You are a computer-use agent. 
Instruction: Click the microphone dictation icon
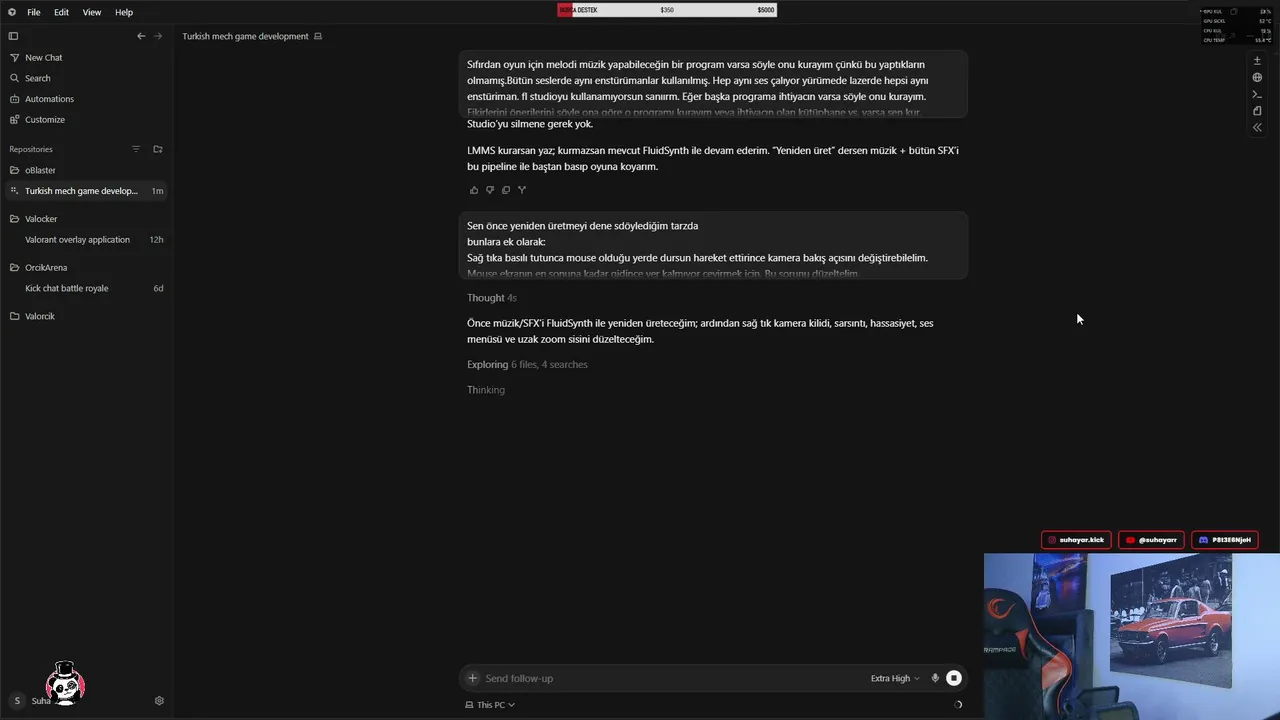936,678
